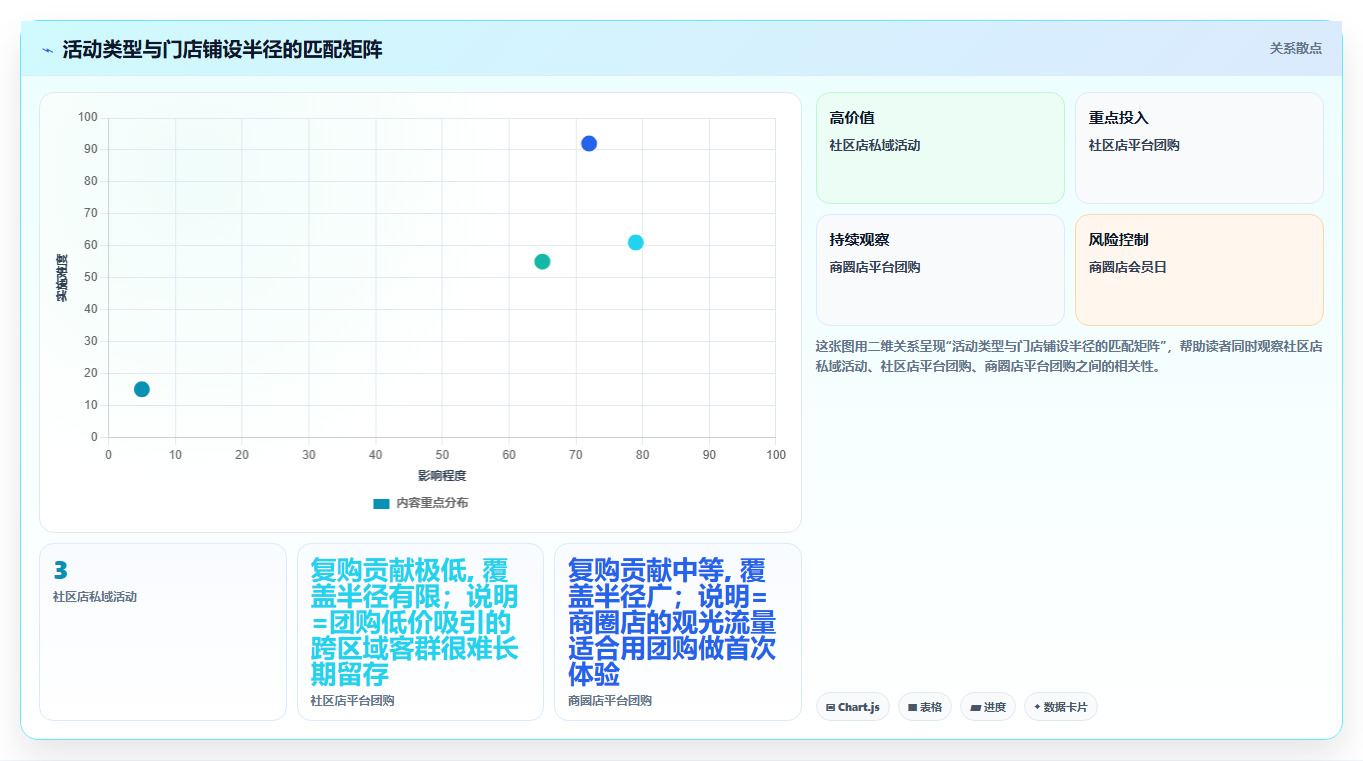Open the 高价值 quadrant card
Screen dimensions: 1363x761
click(940, 148)
